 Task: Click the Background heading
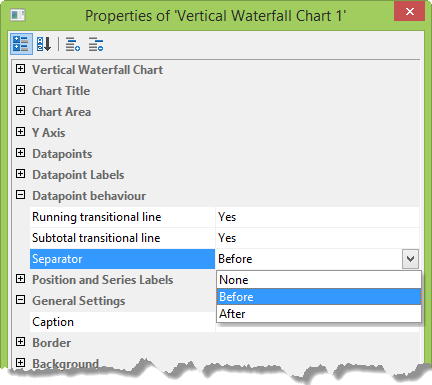pos(66,363)
